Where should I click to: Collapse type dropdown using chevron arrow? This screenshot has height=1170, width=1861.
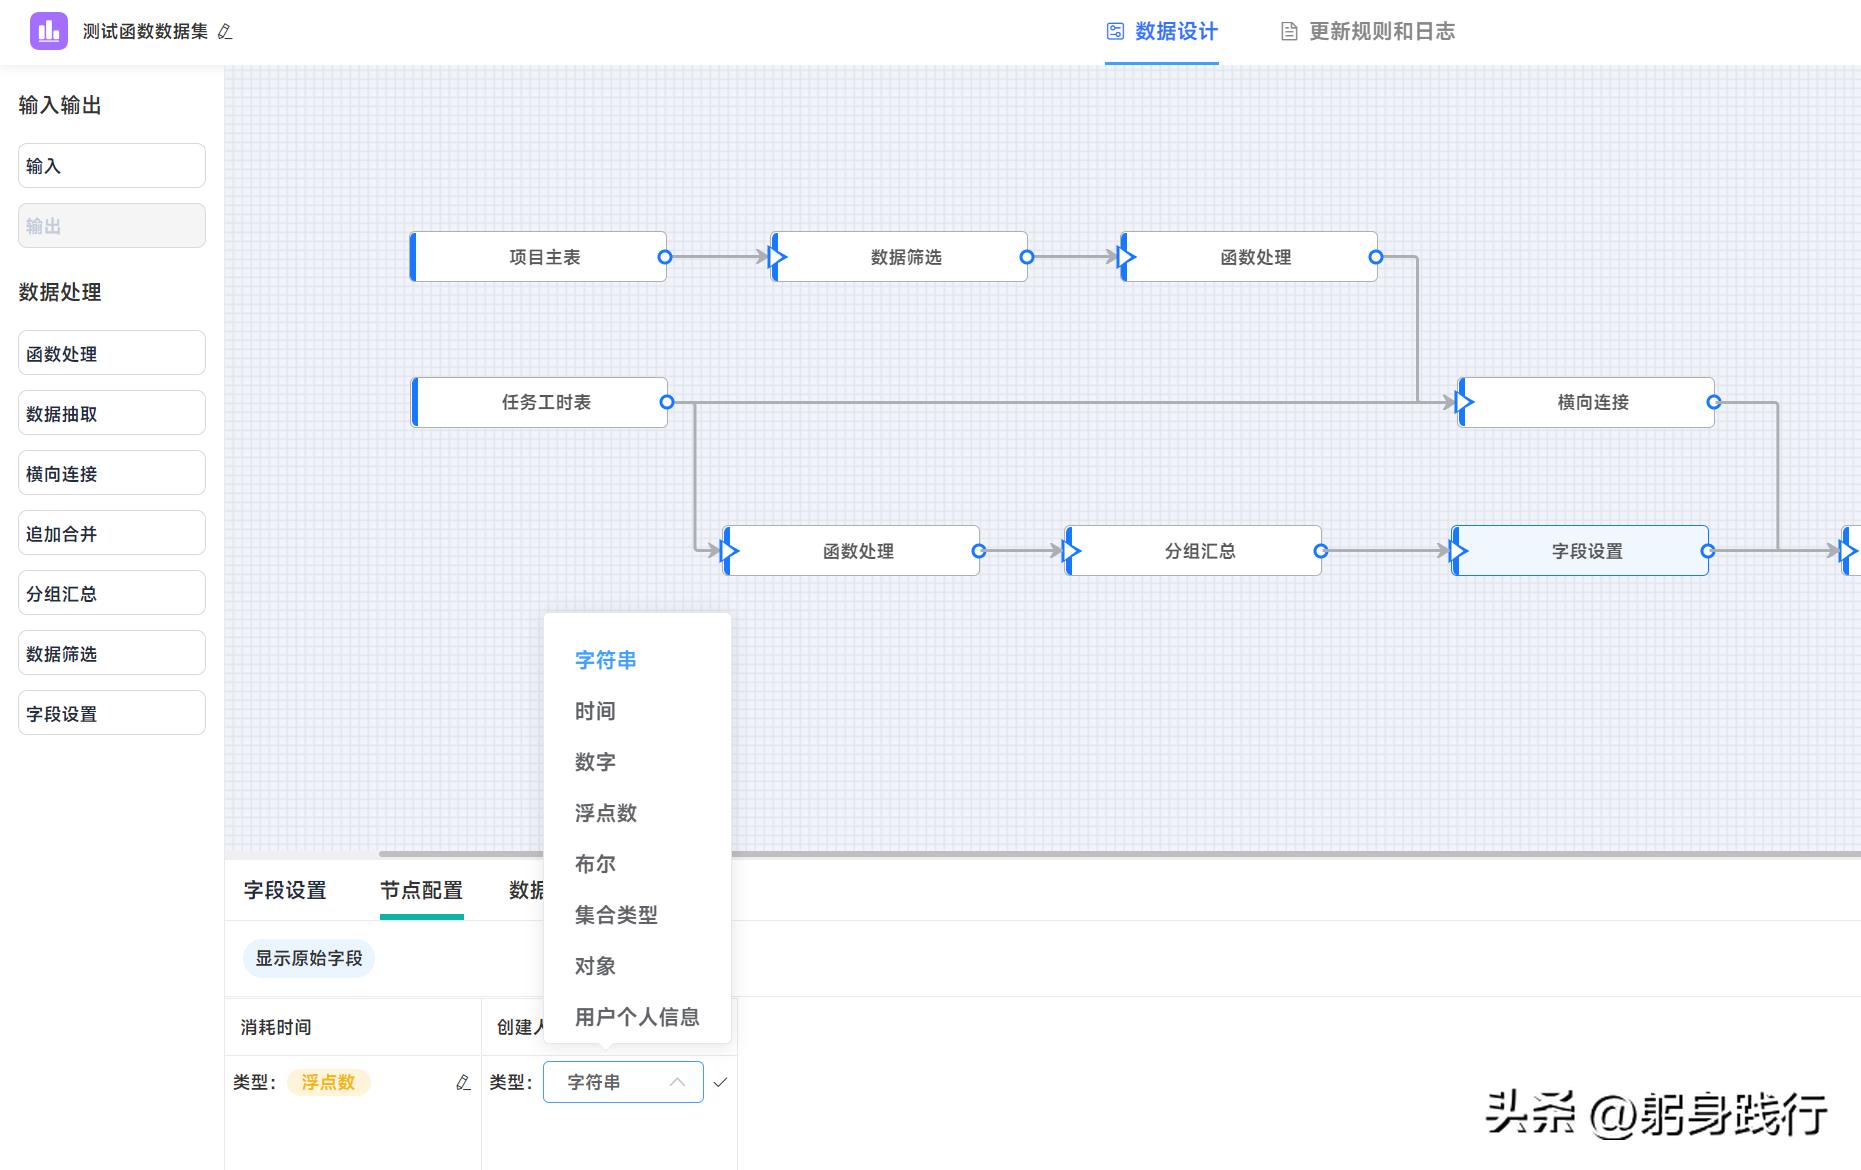[x=677, y=1082]
